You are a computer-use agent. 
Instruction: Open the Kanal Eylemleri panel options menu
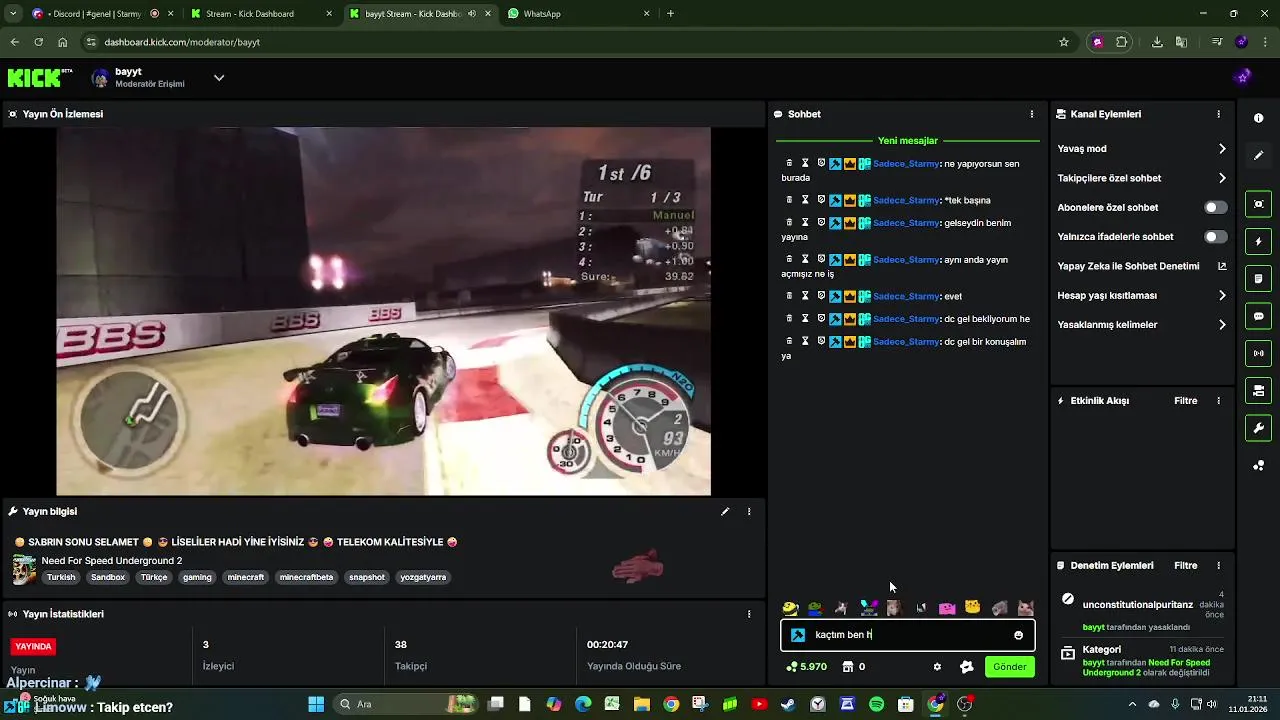tap(1218, 114)
